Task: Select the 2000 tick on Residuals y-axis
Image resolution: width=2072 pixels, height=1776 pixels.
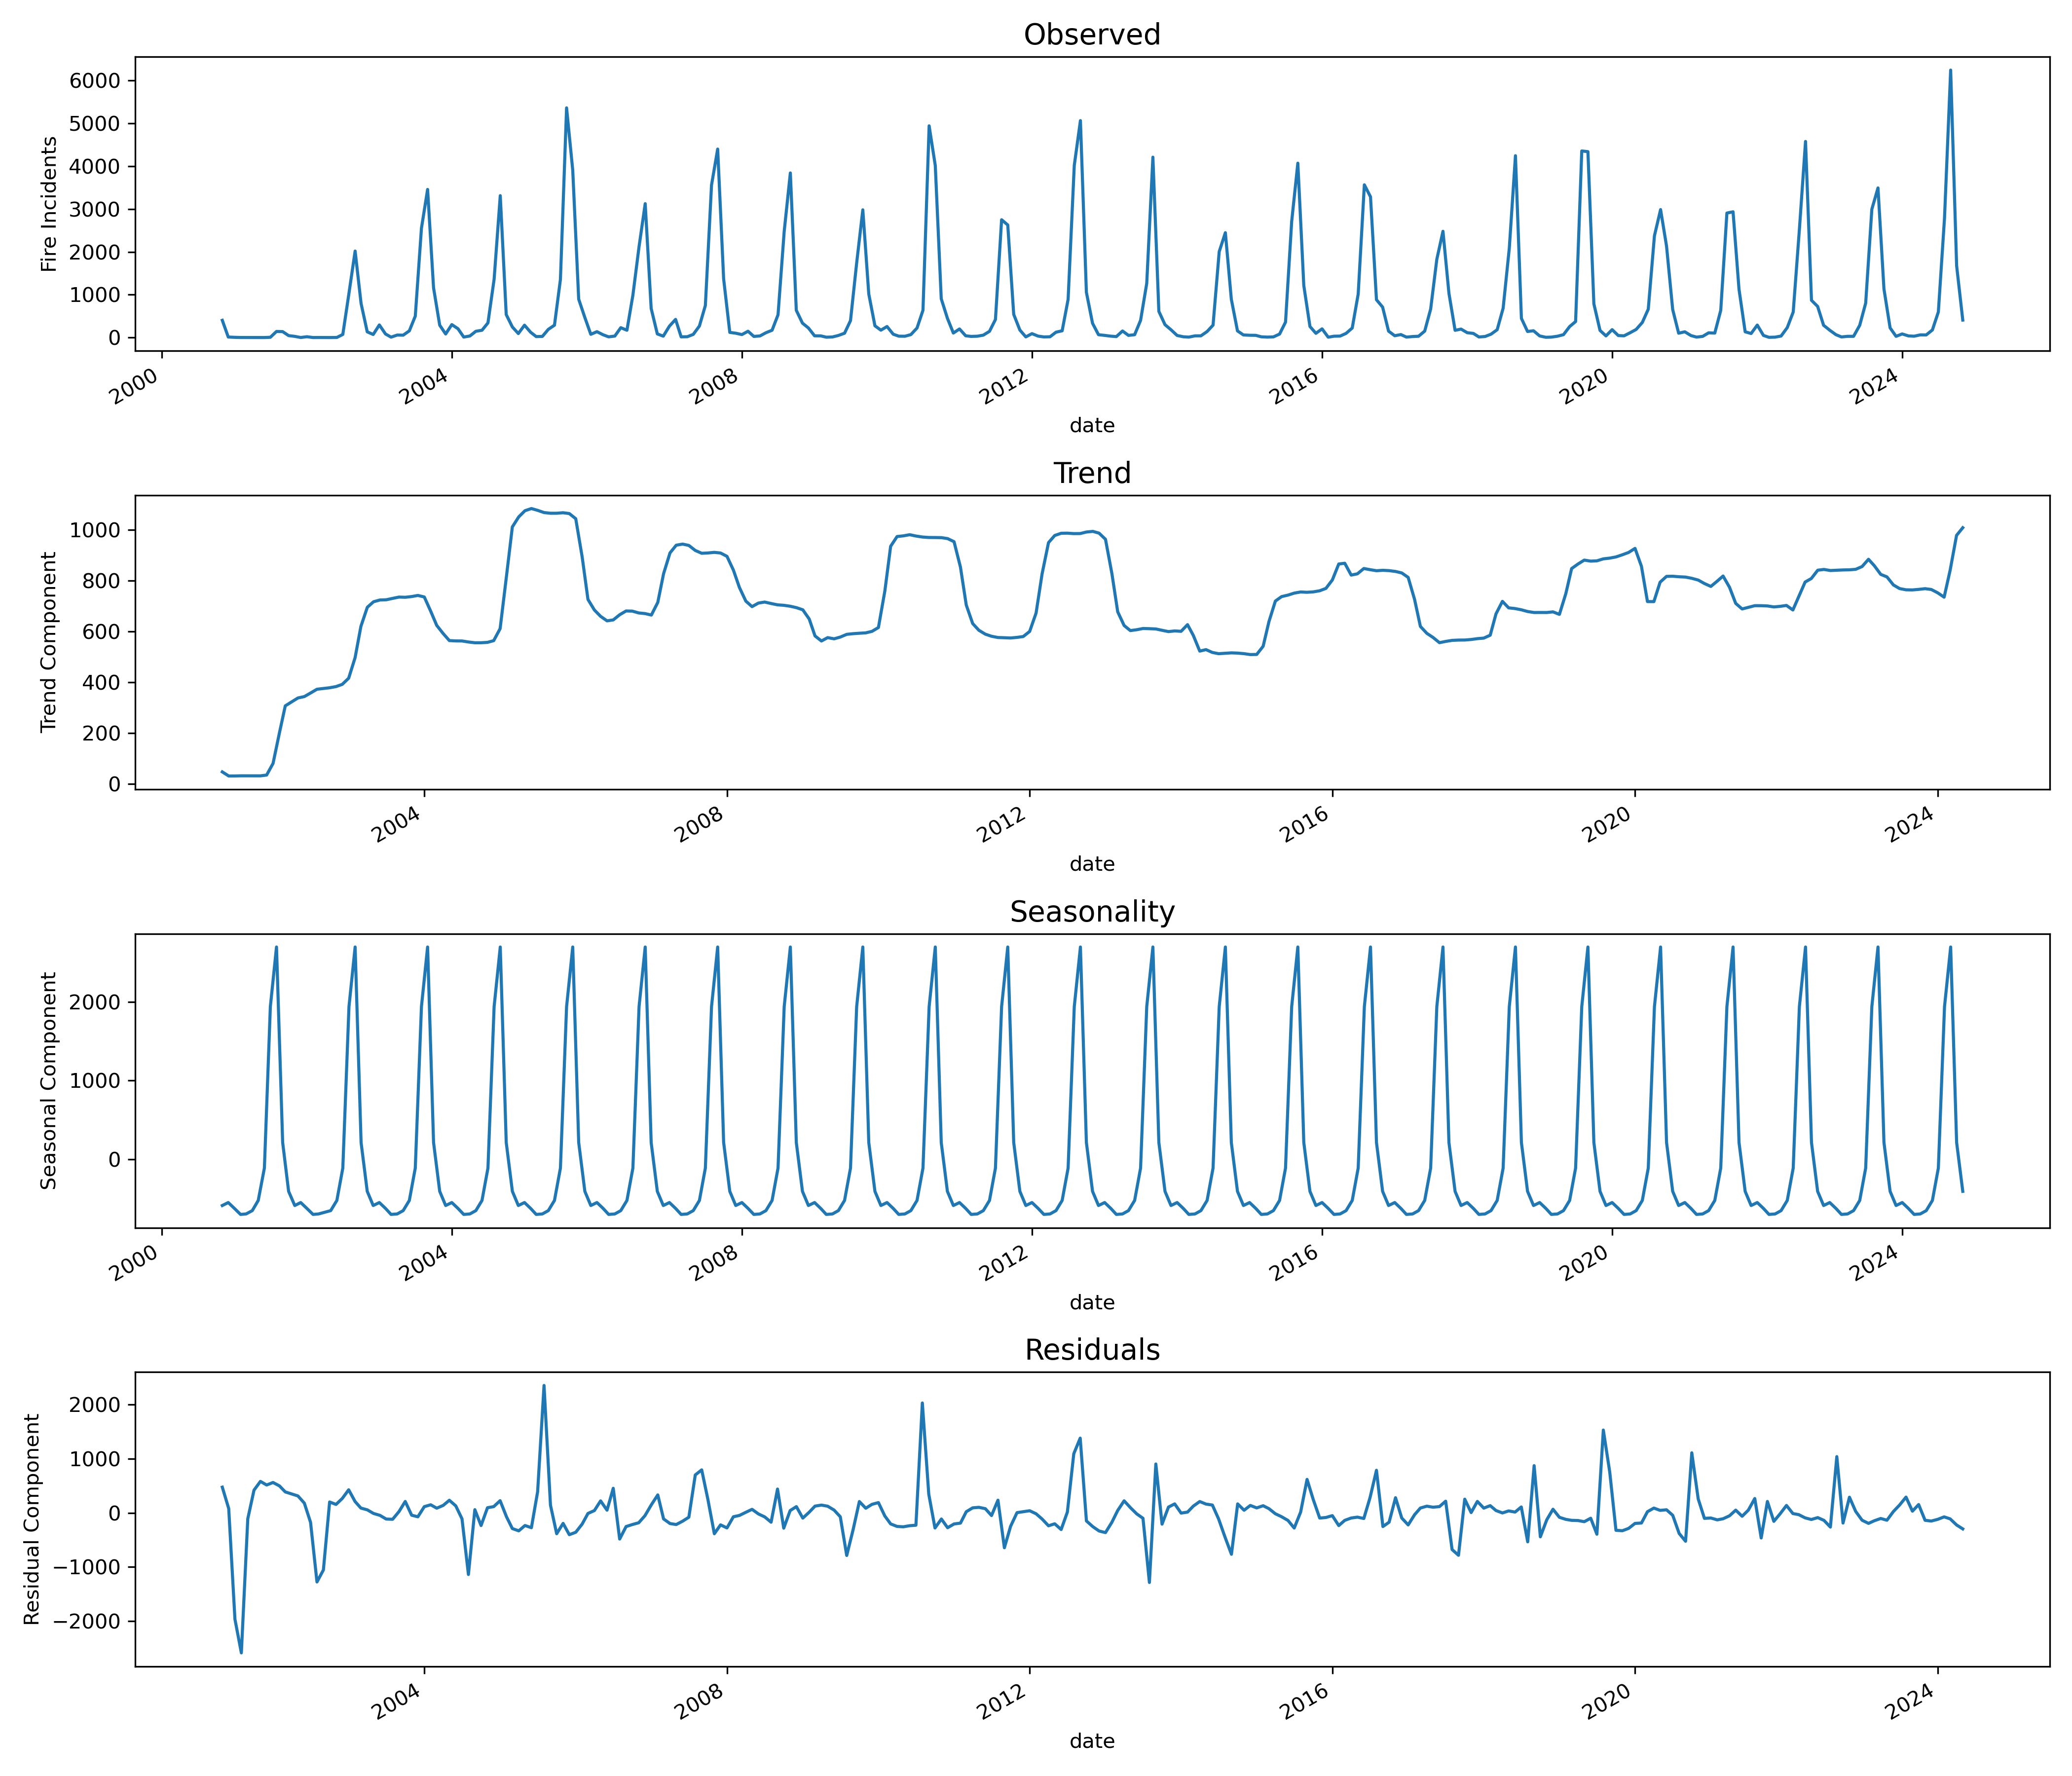Action: [x=94, y=1405]
